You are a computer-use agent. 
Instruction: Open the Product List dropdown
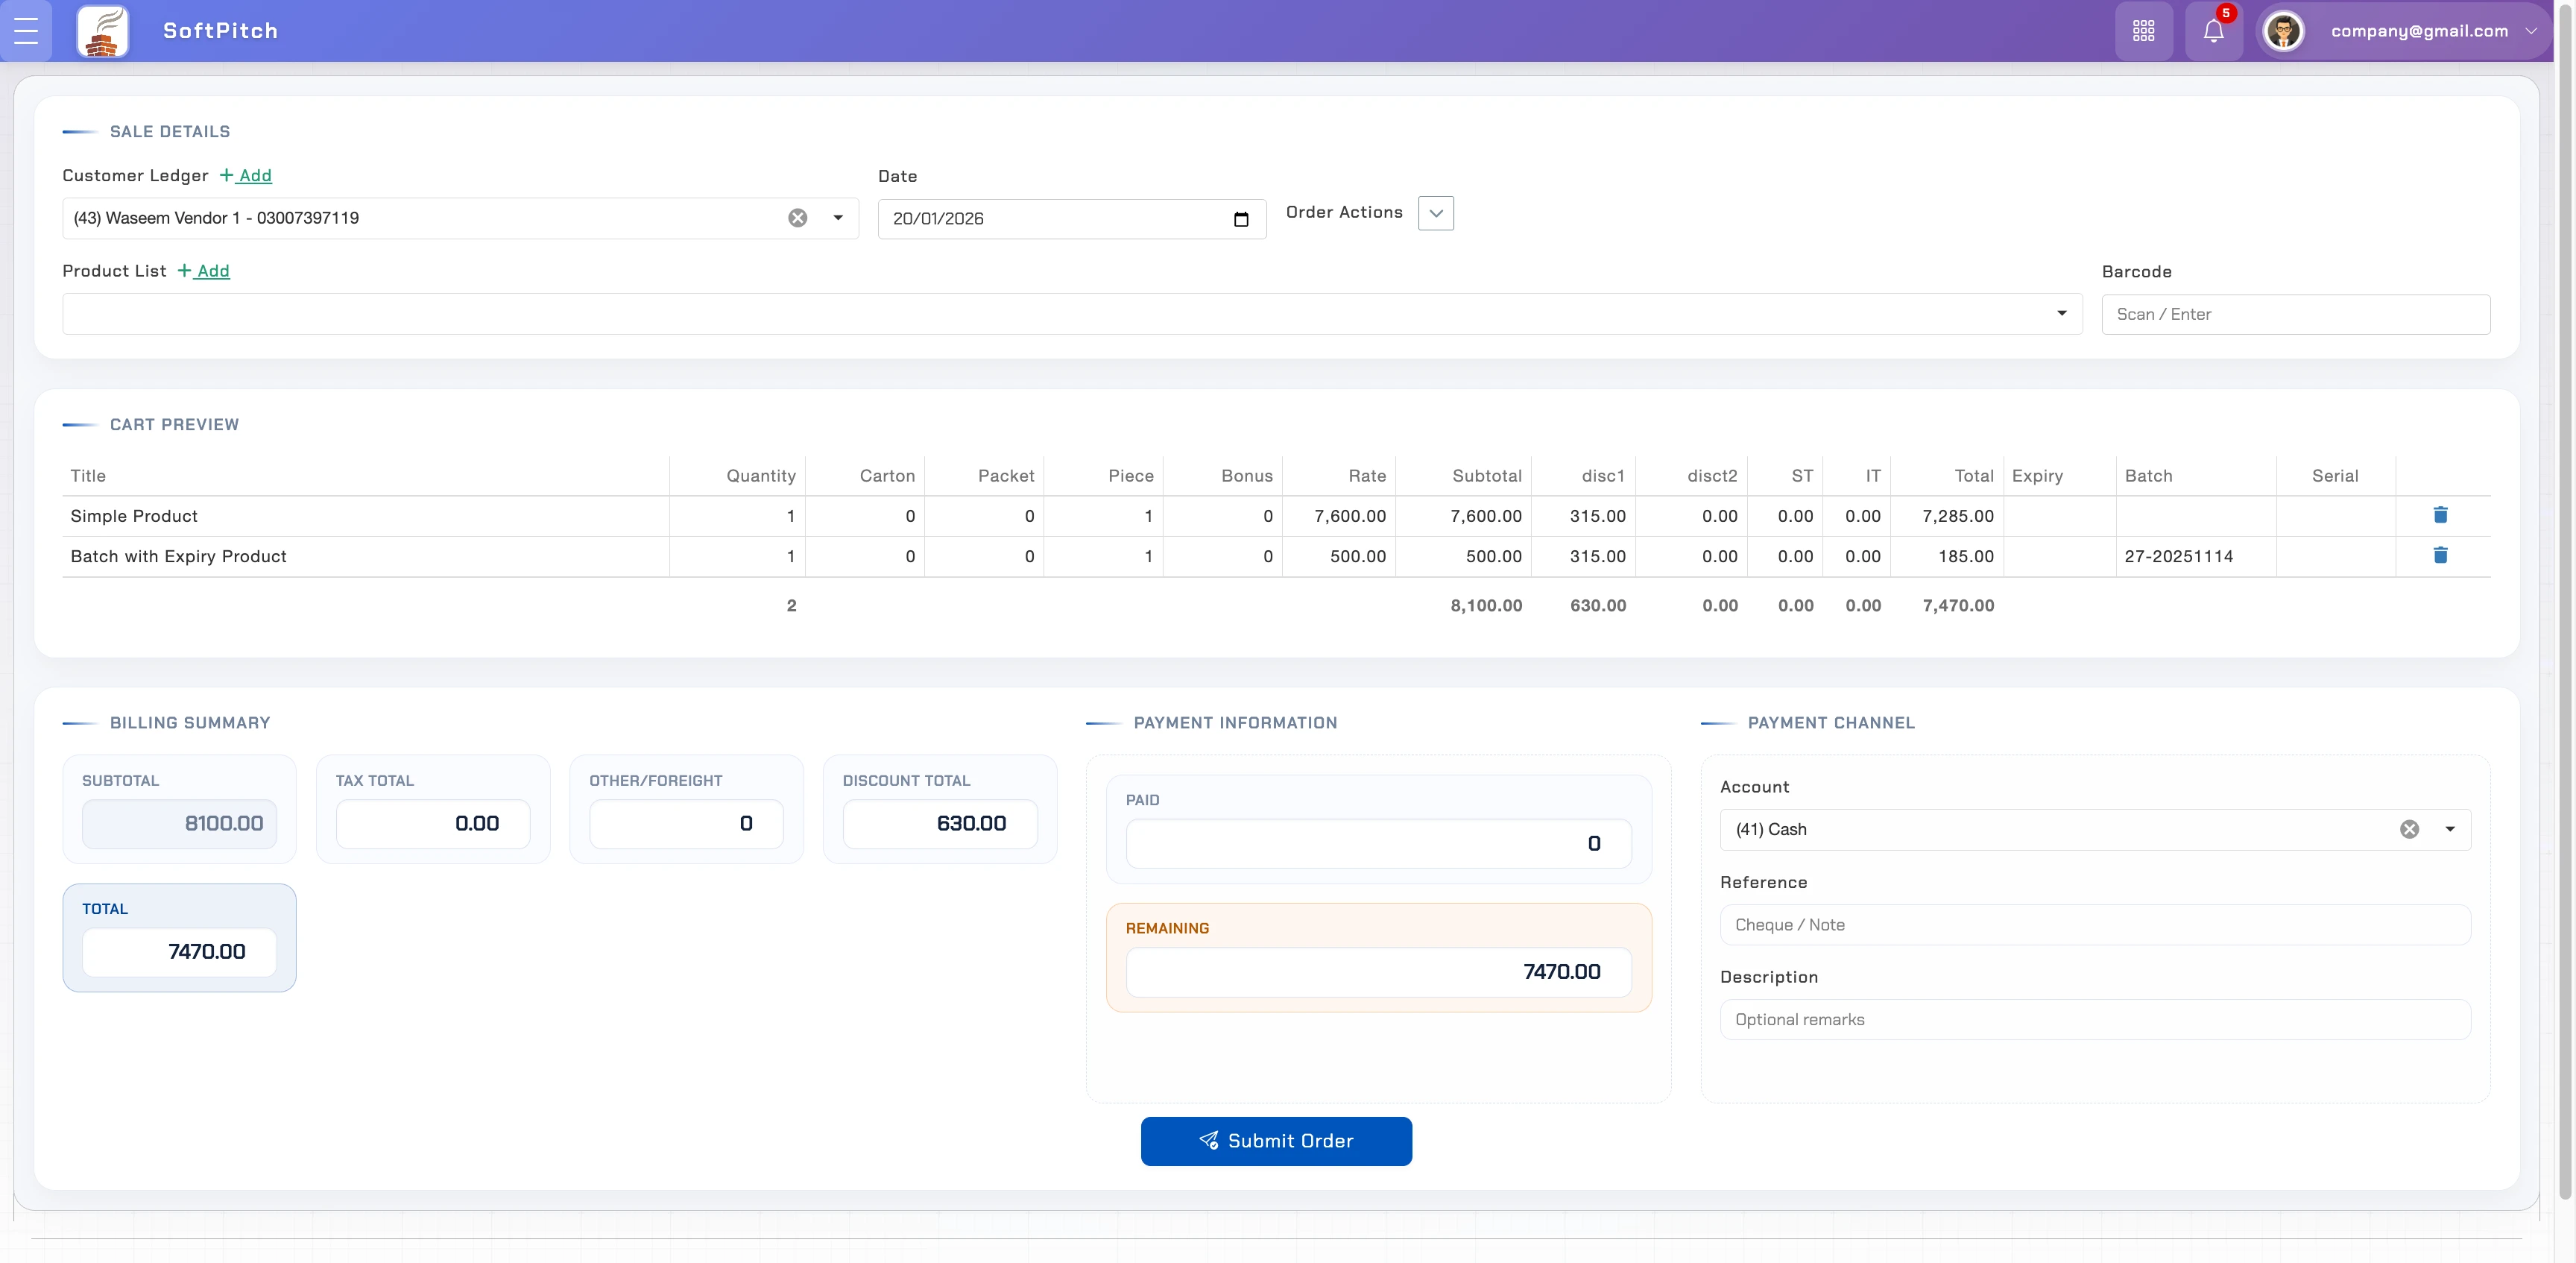coord(2061,314)
